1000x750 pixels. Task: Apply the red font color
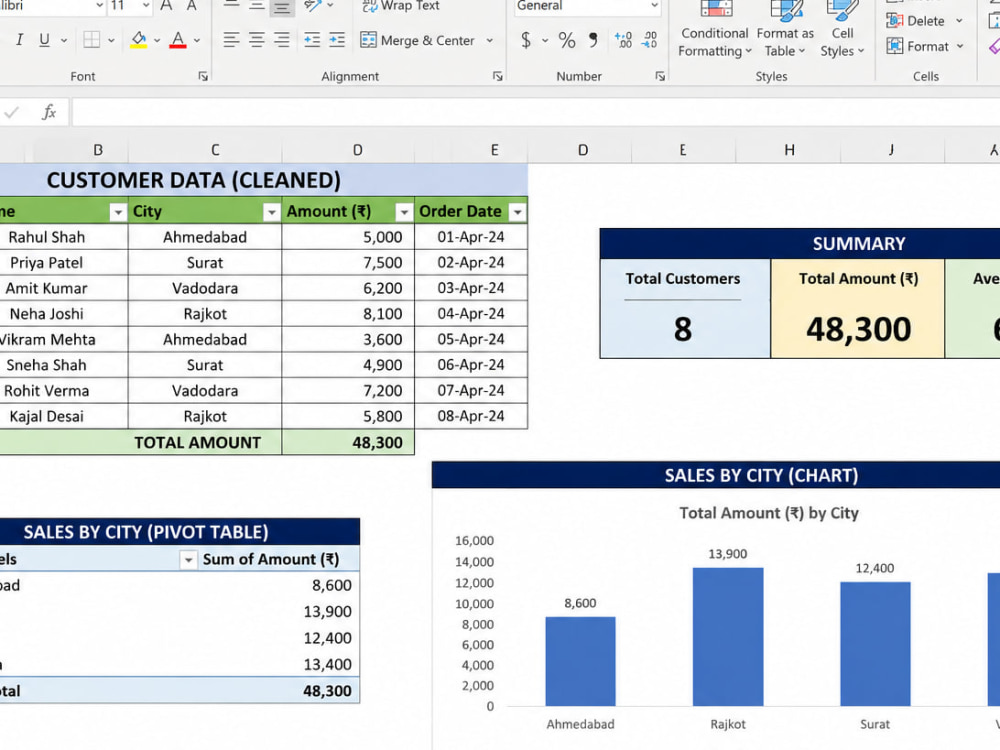pyautogui.click(x=179, y=40)
